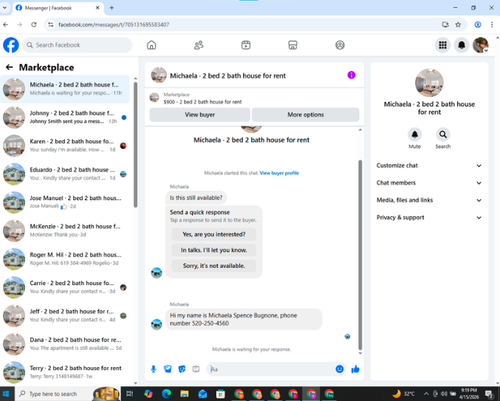Open the tab search dropdown arrow in Chrome
This screenshot has width=500, height=401.
pyautogui.click(x=5, y=8)
